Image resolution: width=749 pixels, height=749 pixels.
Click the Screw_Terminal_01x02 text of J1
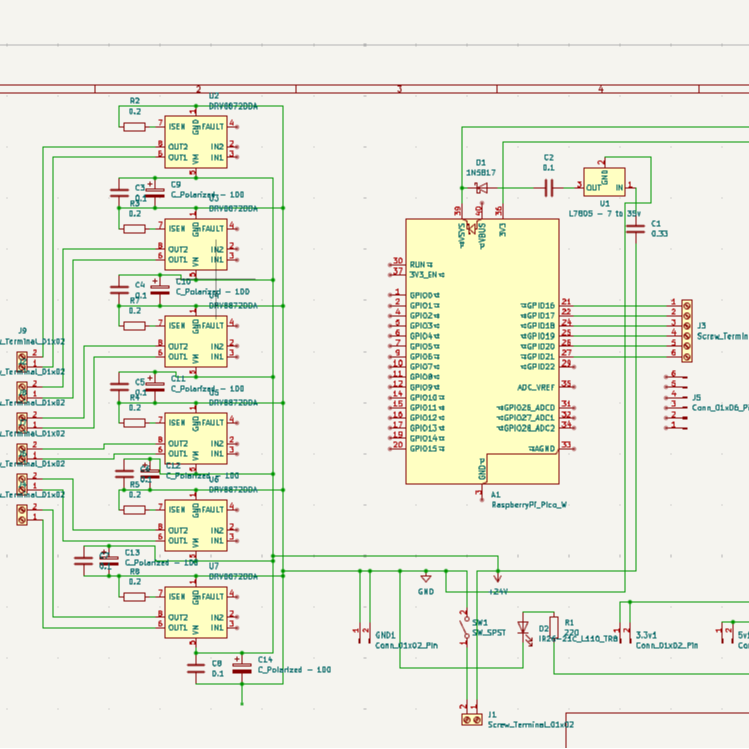click(531, 725)
